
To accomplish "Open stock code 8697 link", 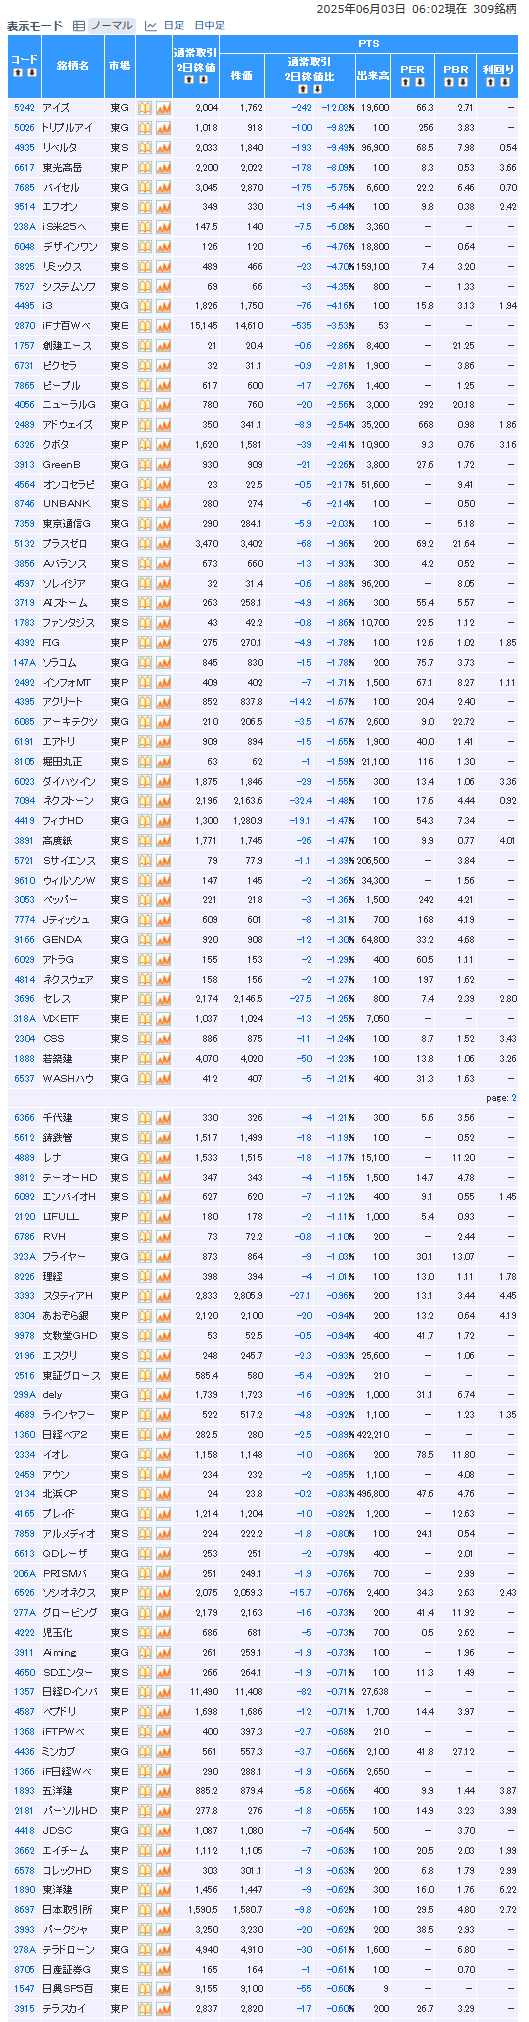I will click(x=24, y=1909).
